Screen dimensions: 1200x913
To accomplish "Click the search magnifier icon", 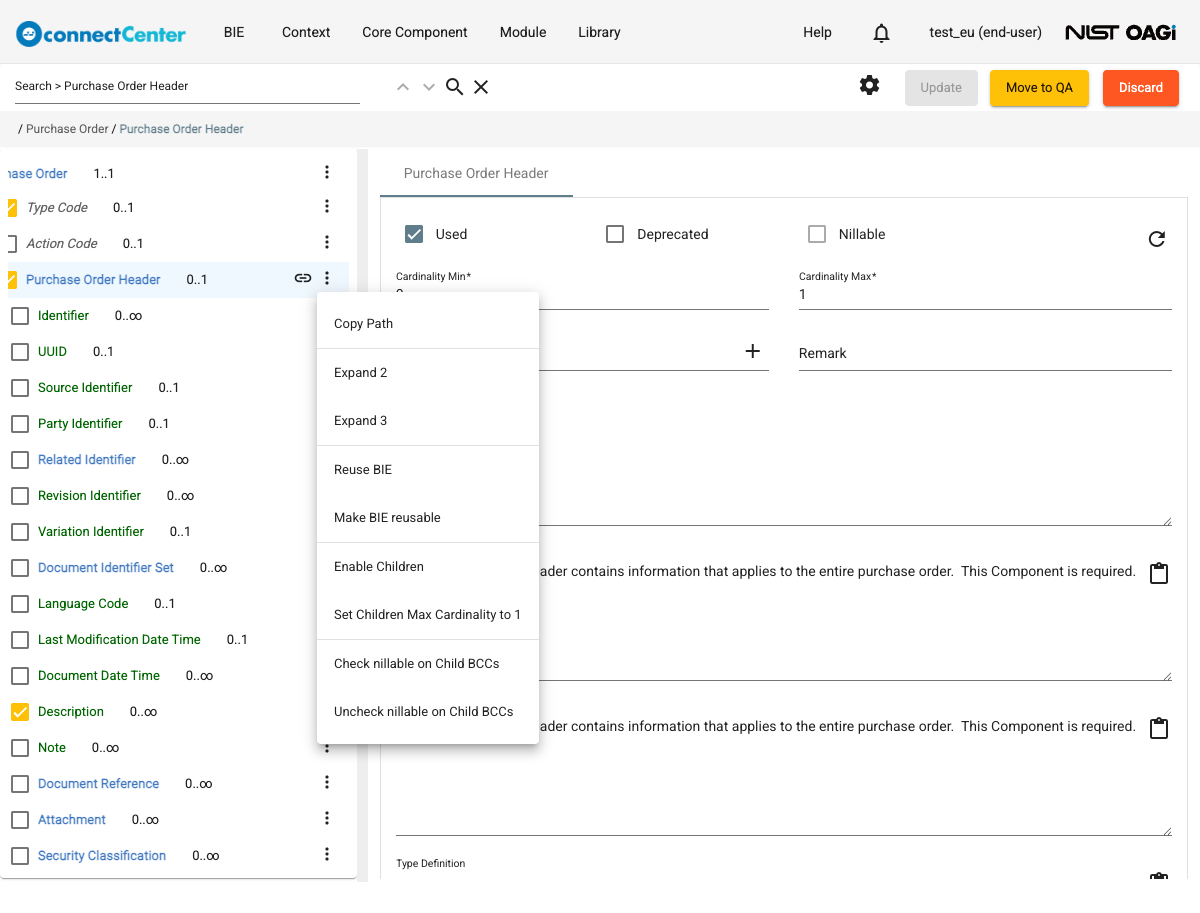I will pos(454,87).
